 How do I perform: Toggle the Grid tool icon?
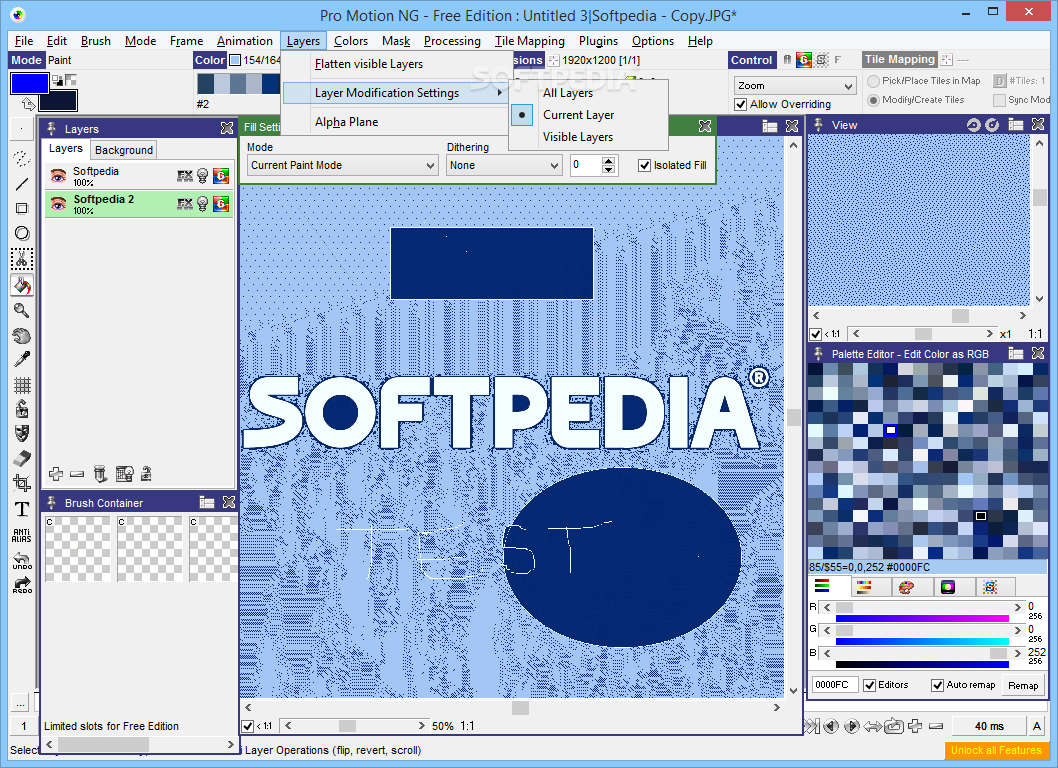(x=22, y=385)
